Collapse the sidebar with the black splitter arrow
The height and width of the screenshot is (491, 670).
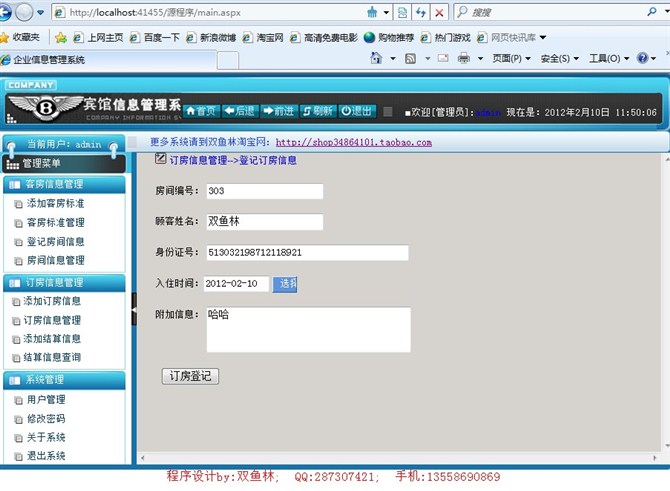click(133, 314)
